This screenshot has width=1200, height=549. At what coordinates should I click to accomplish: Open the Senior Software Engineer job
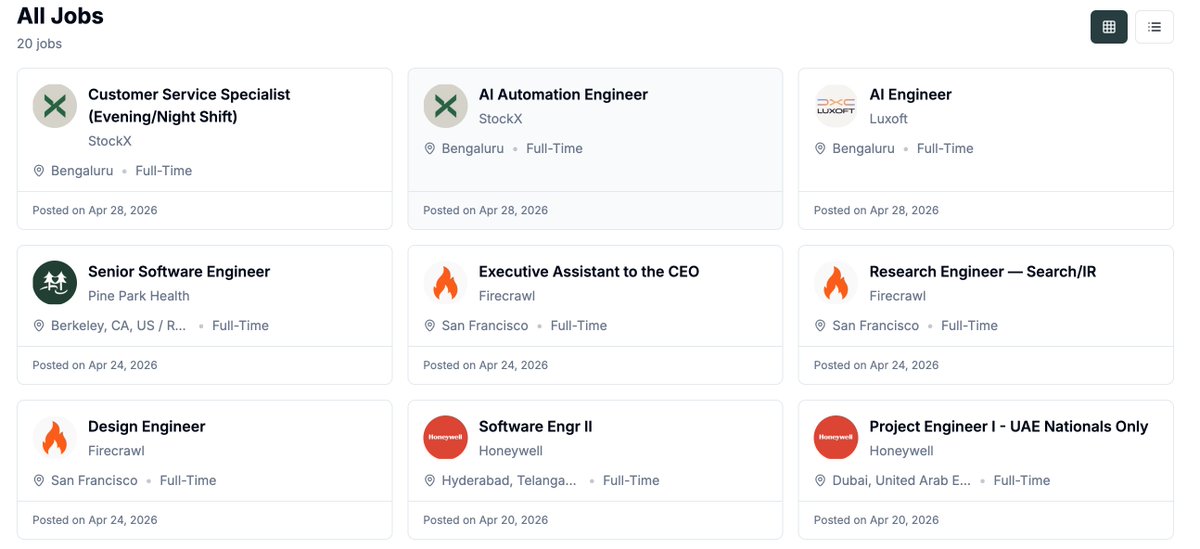point(179,272)
